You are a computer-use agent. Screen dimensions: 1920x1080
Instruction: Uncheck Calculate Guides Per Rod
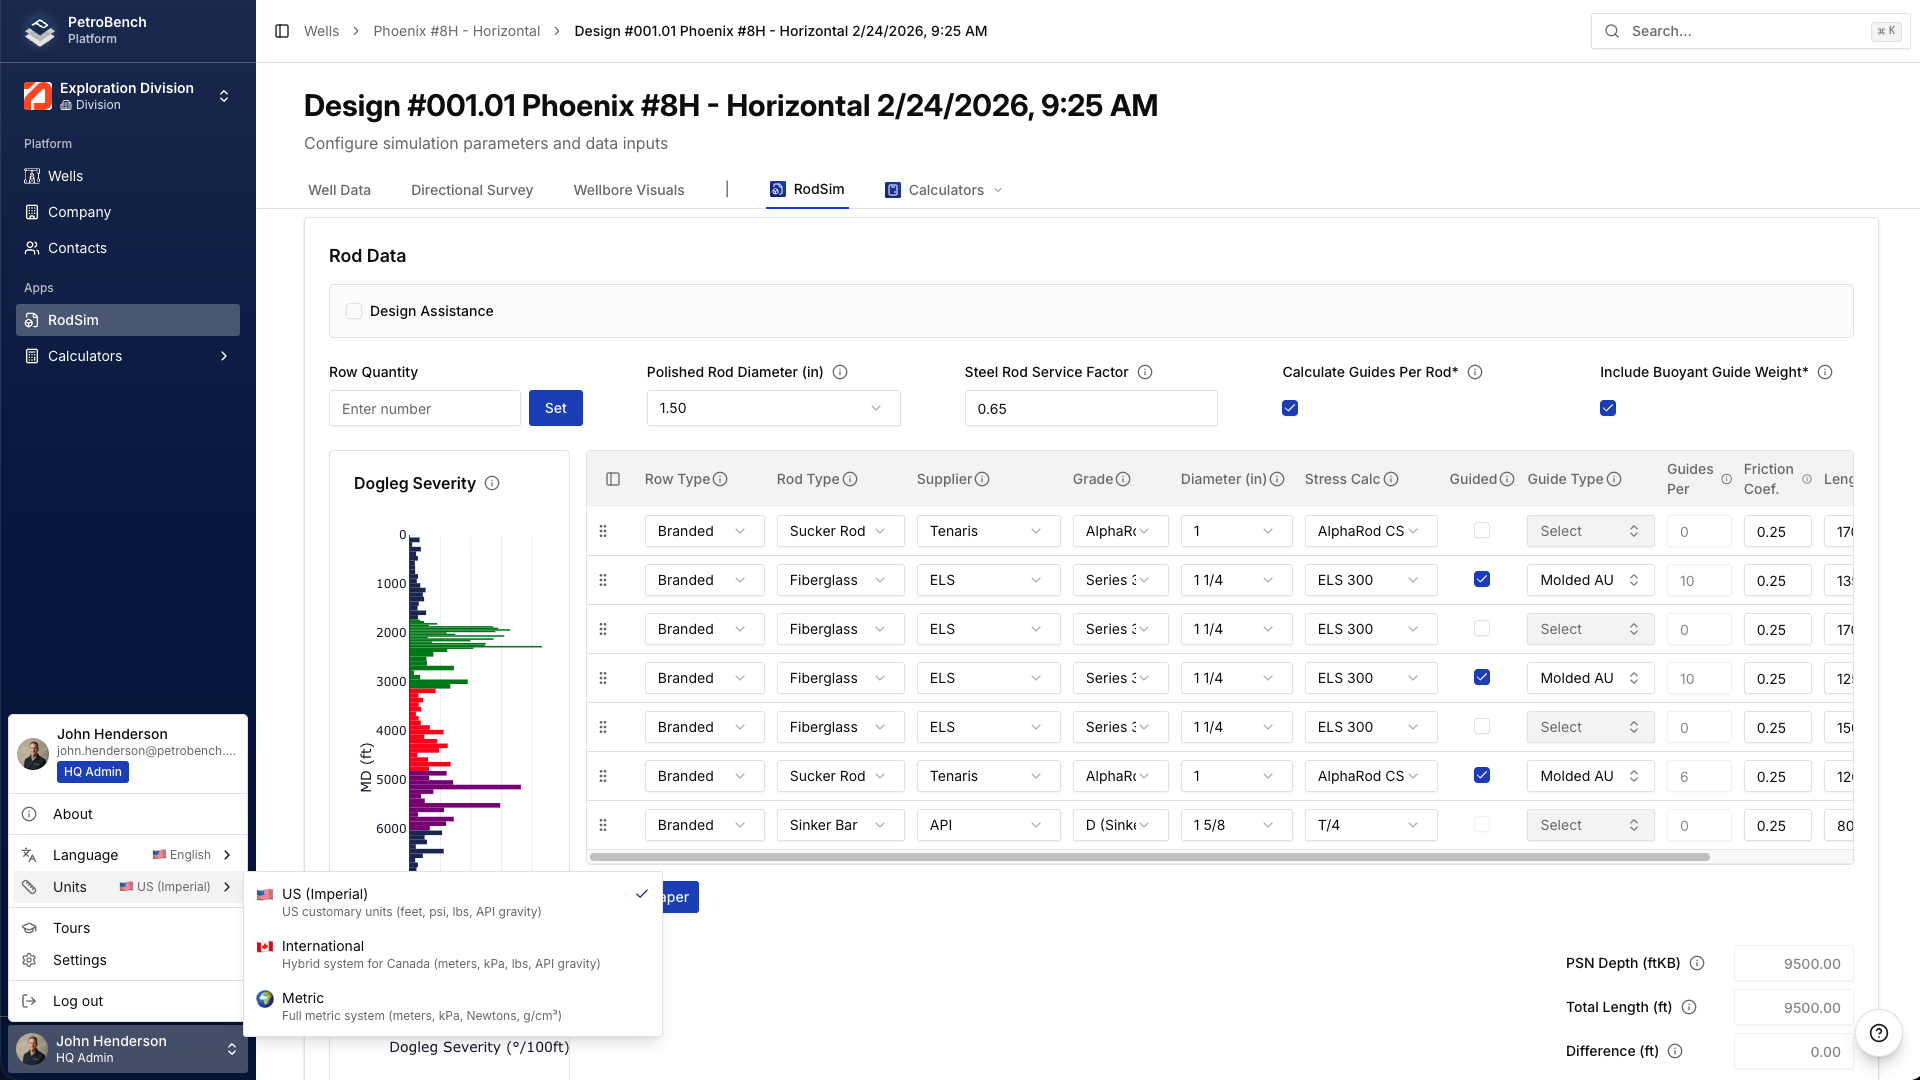click(1290, 408)
